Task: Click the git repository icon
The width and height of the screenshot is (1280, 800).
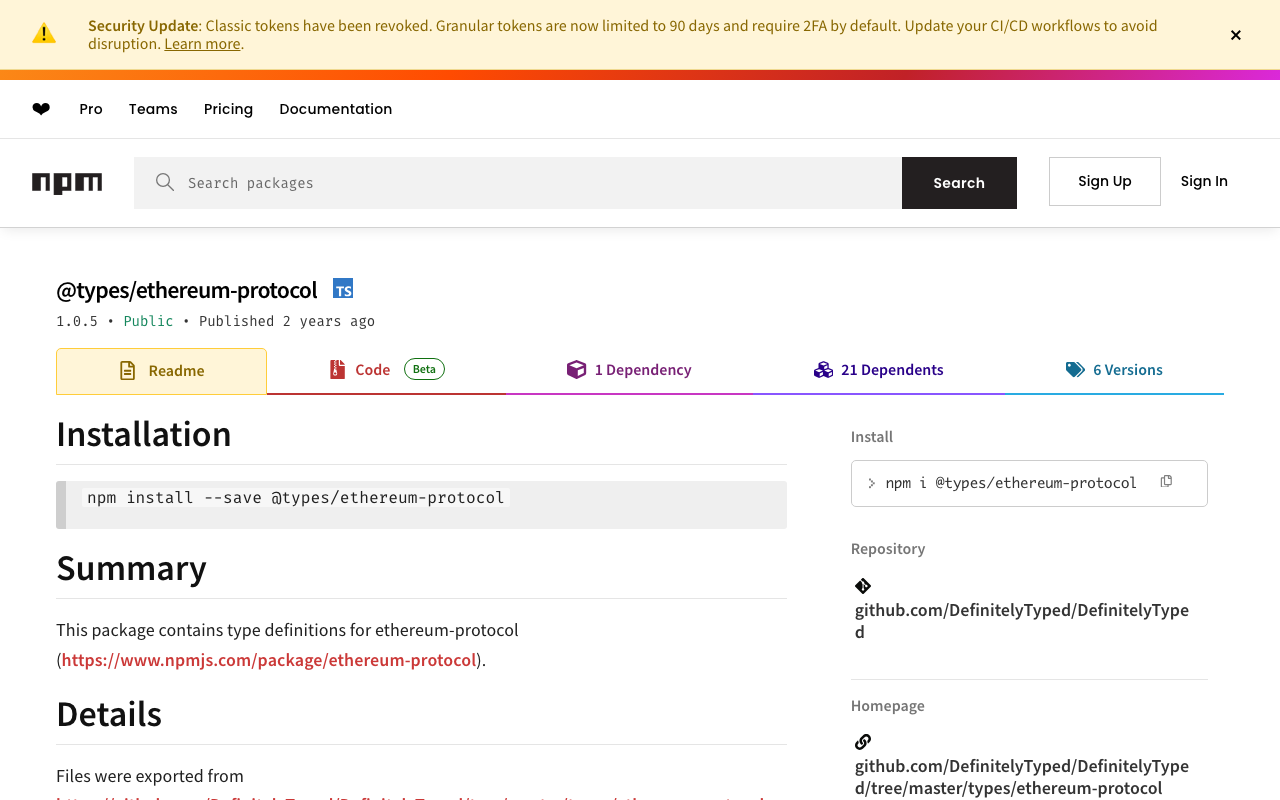Action: point(863,586)
